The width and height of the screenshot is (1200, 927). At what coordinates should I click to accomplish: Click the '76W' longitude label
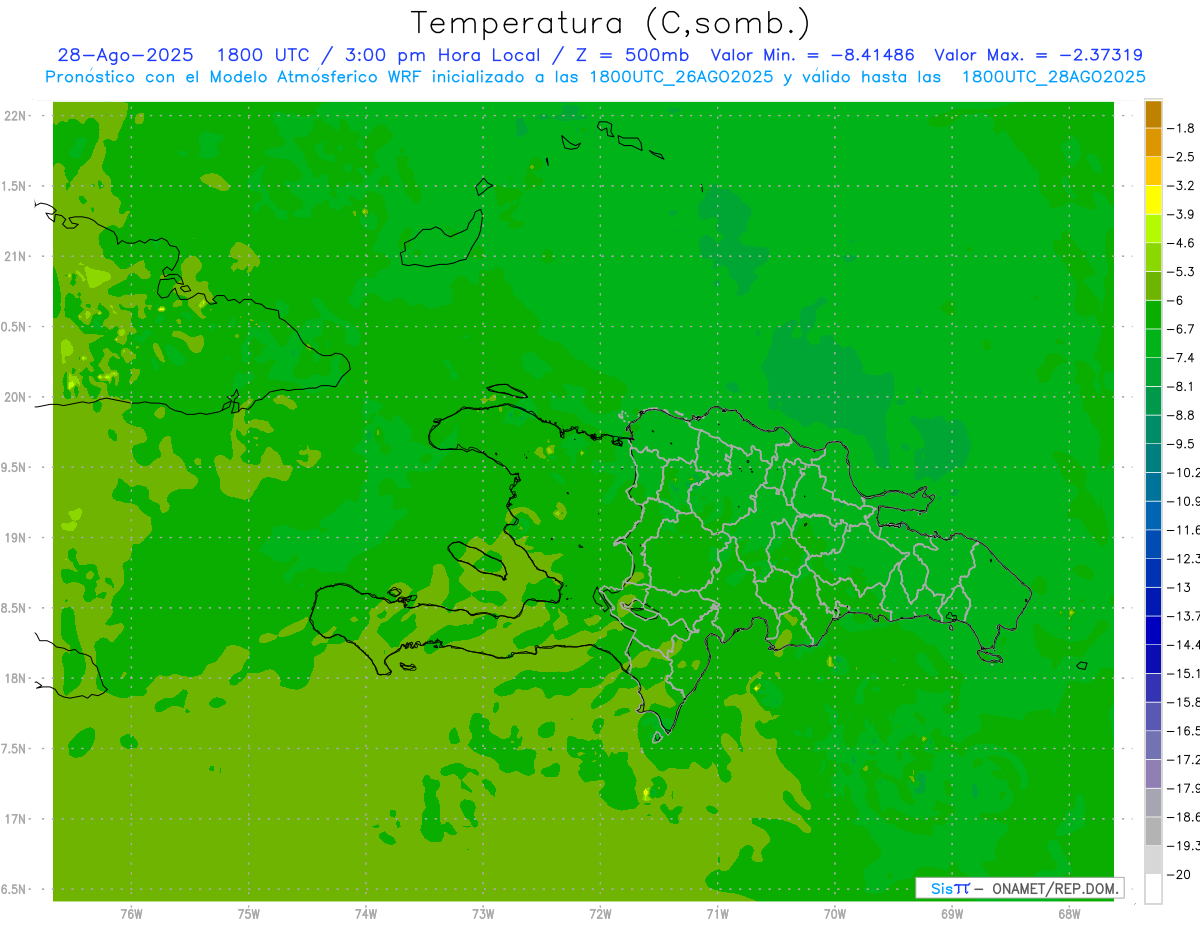[131, 914]
